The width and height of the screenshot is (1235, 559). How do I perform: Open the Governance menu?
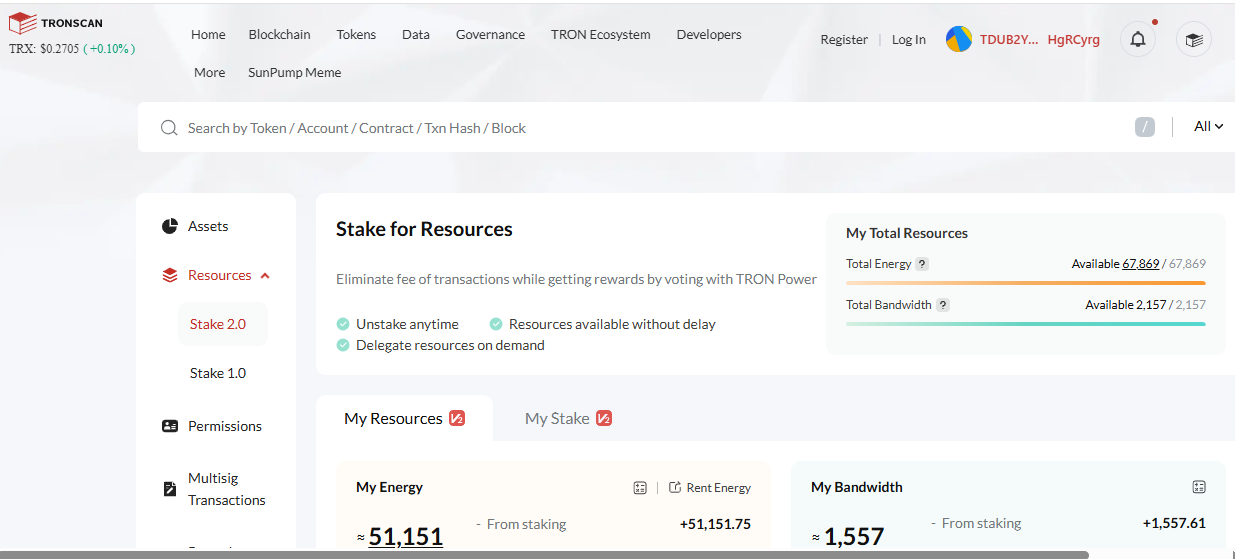pos(490,34)
